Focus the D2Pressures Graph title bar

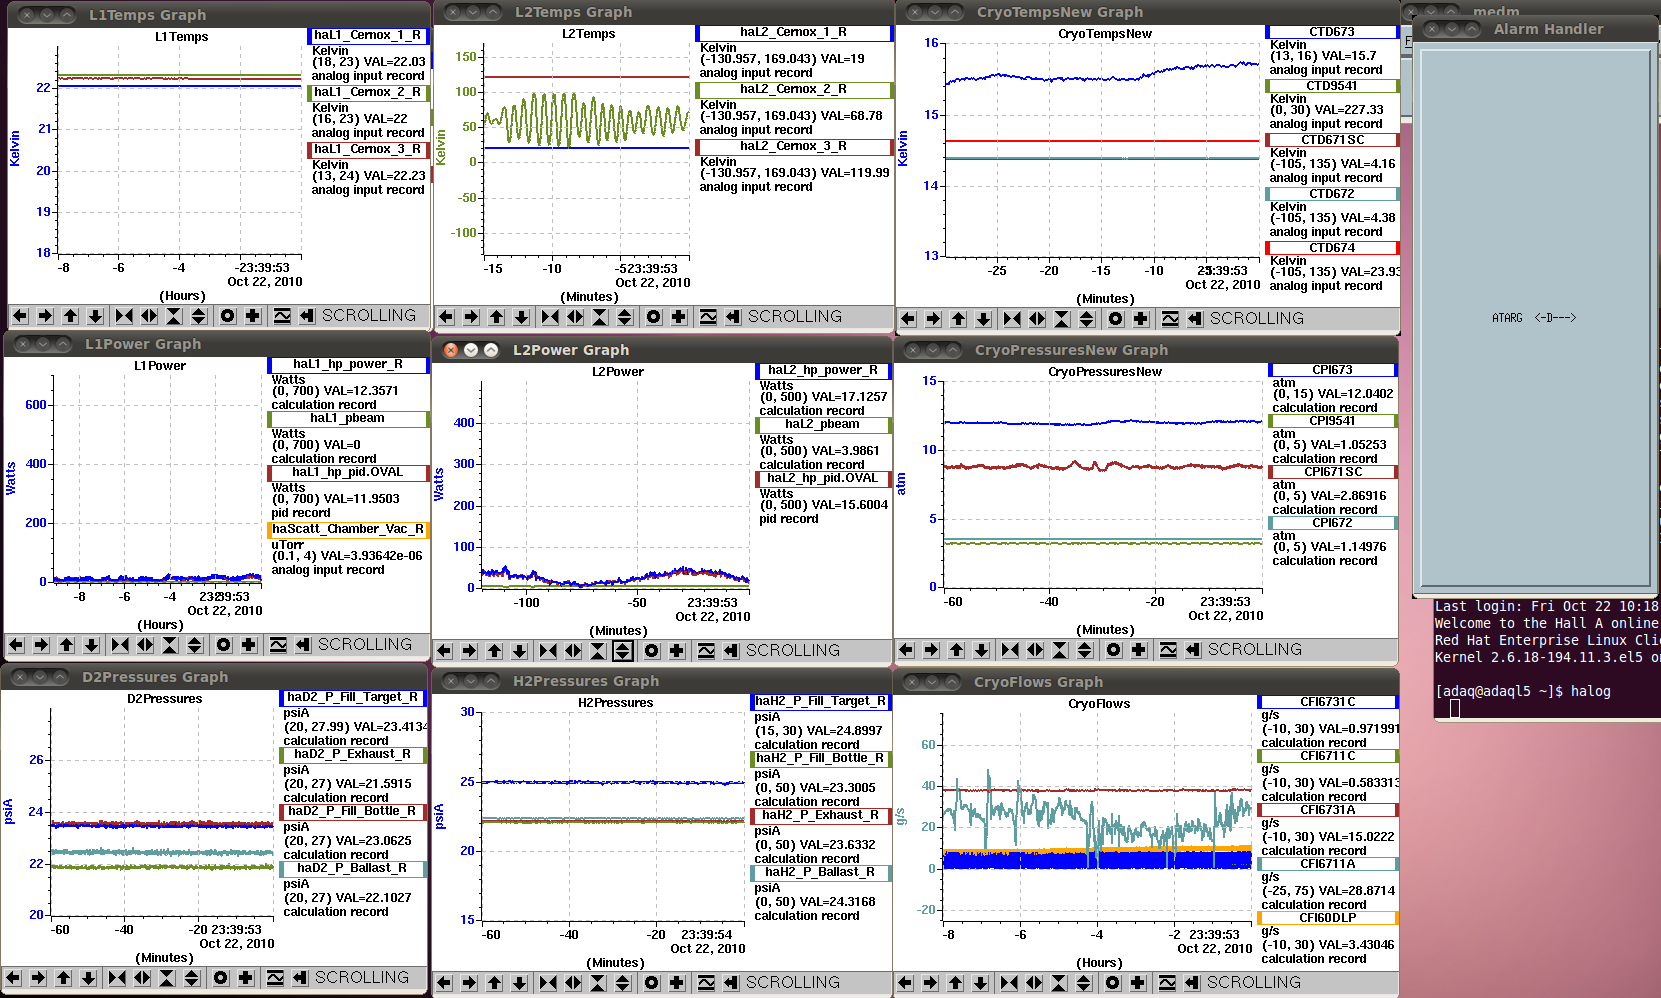pos(215,677)
